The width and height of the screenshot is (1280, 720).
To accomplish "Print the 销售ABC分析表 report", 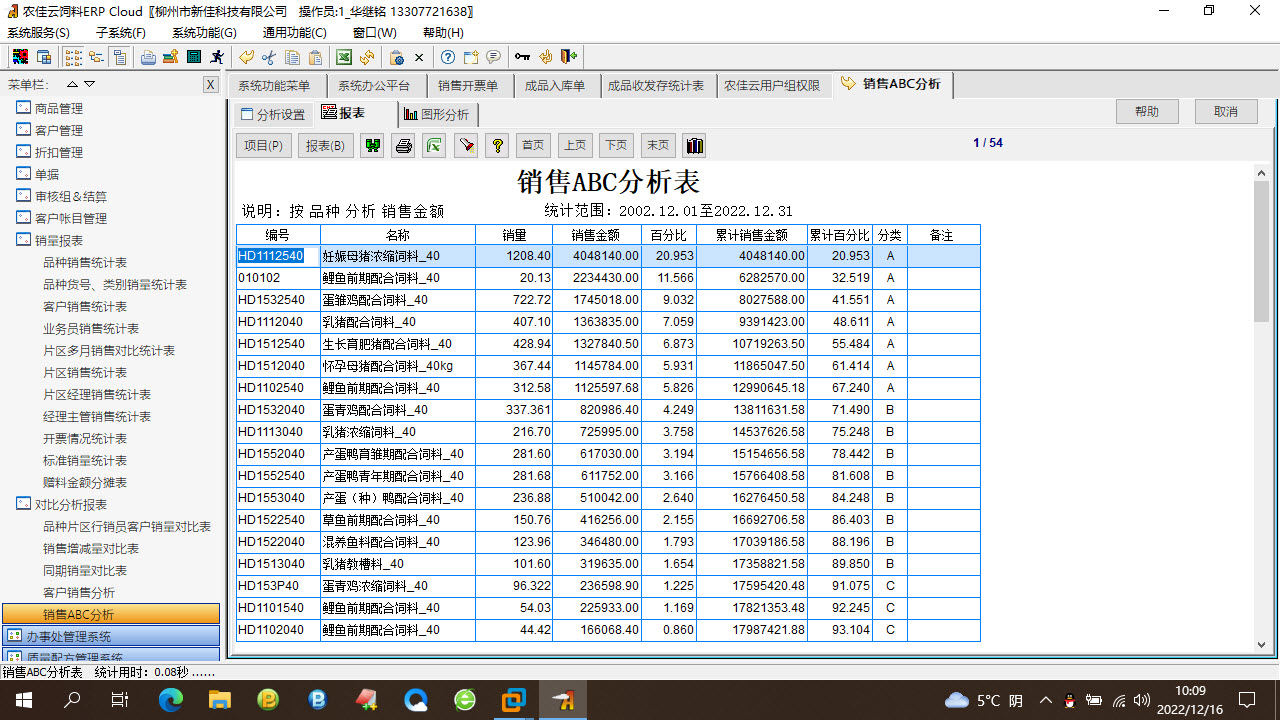I will tap(403, 145).
